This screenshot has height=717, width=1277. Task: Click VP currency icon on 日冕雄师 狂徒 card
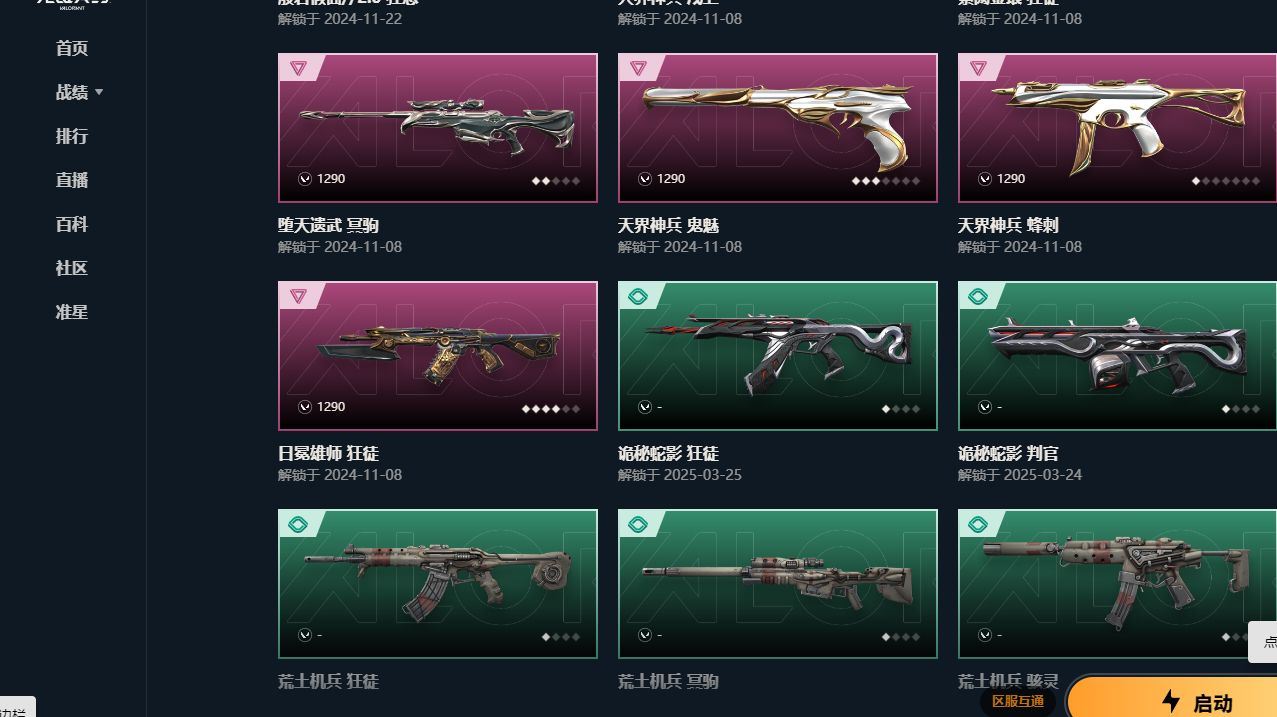(x=305, y=407)
